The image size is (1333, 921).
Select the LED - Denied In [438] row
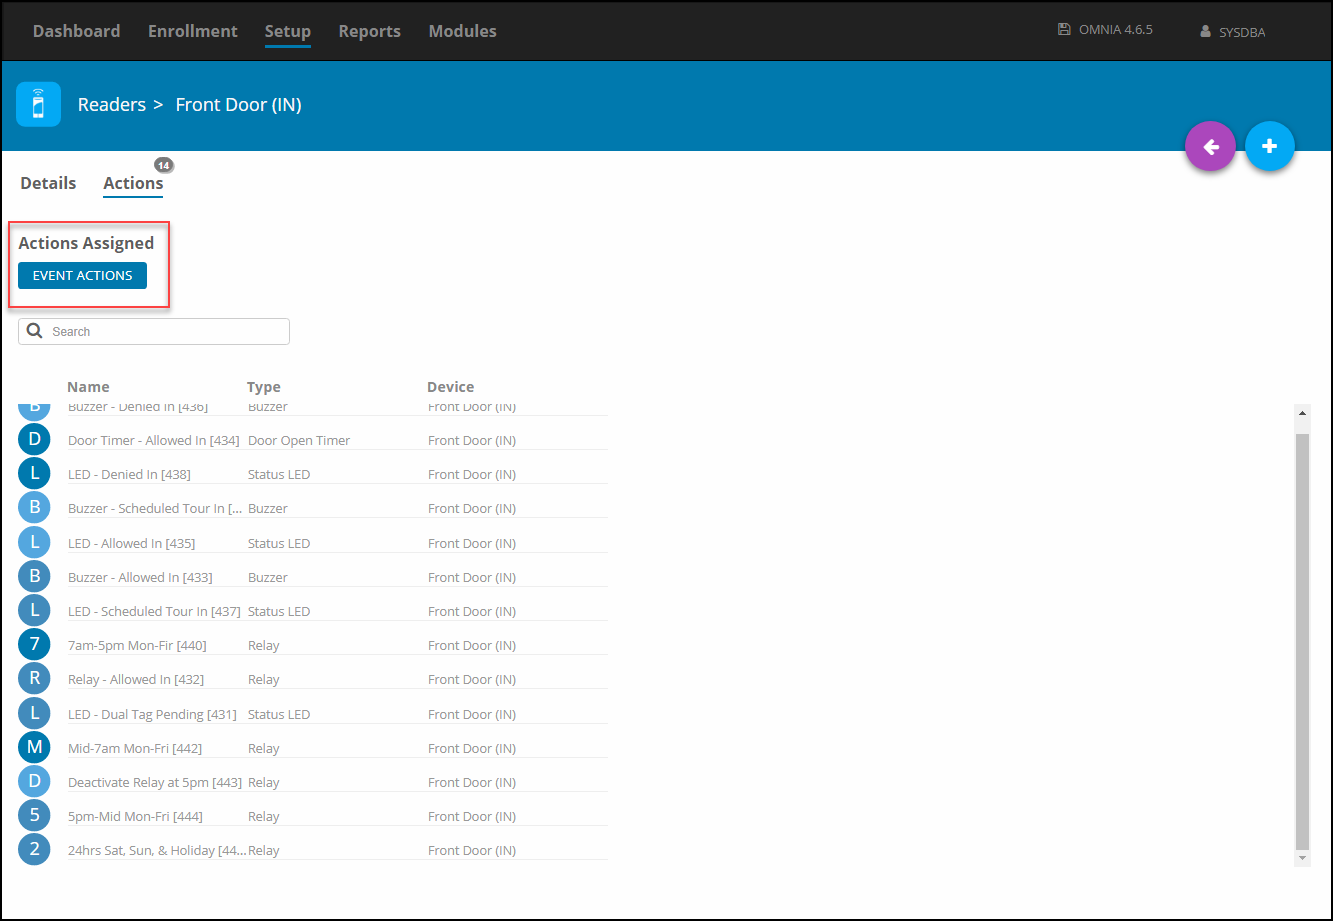(x=313, y=474)
